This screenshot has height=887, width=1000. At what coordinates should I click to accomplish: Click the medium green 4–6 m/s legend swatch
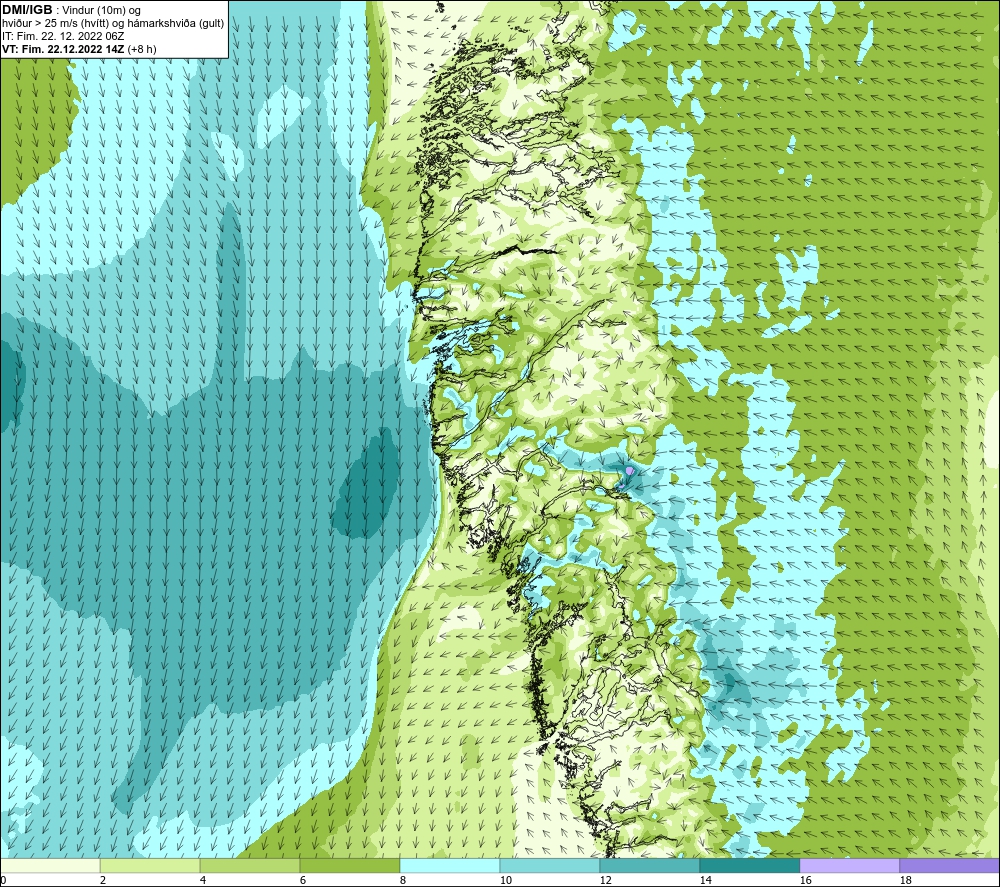250,865
